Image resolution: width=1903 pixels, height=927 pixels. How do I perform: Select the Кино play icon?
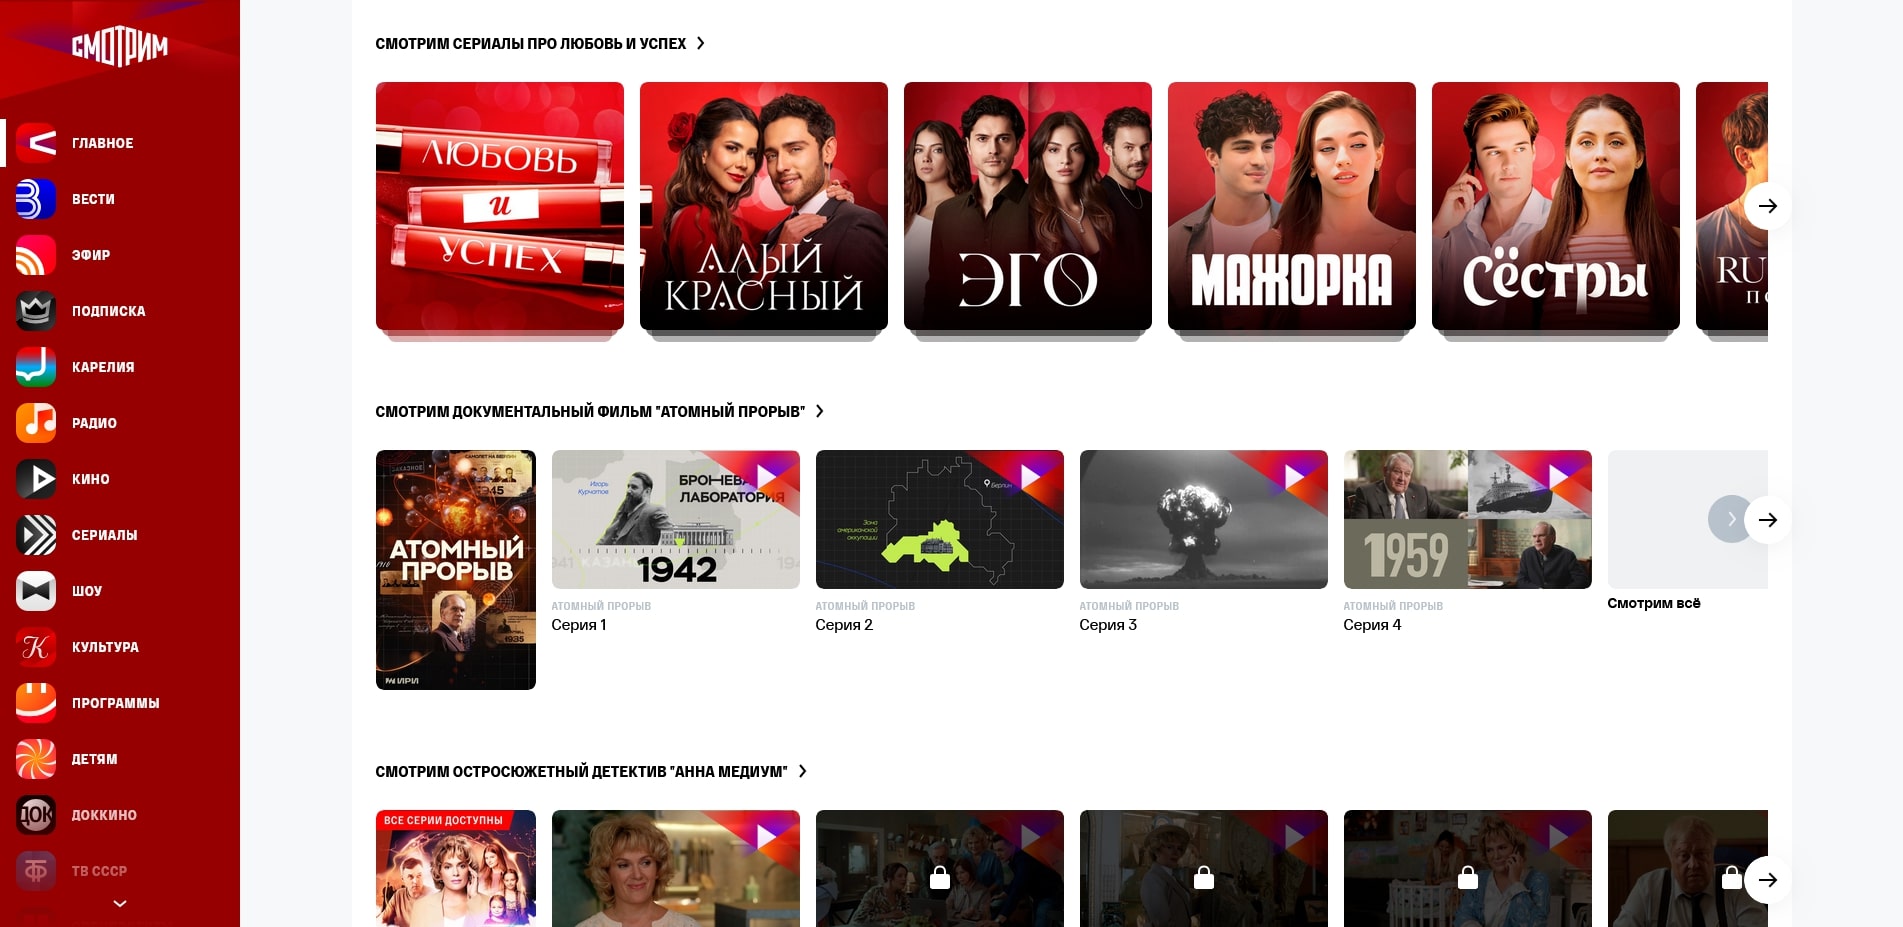[36, 479]
